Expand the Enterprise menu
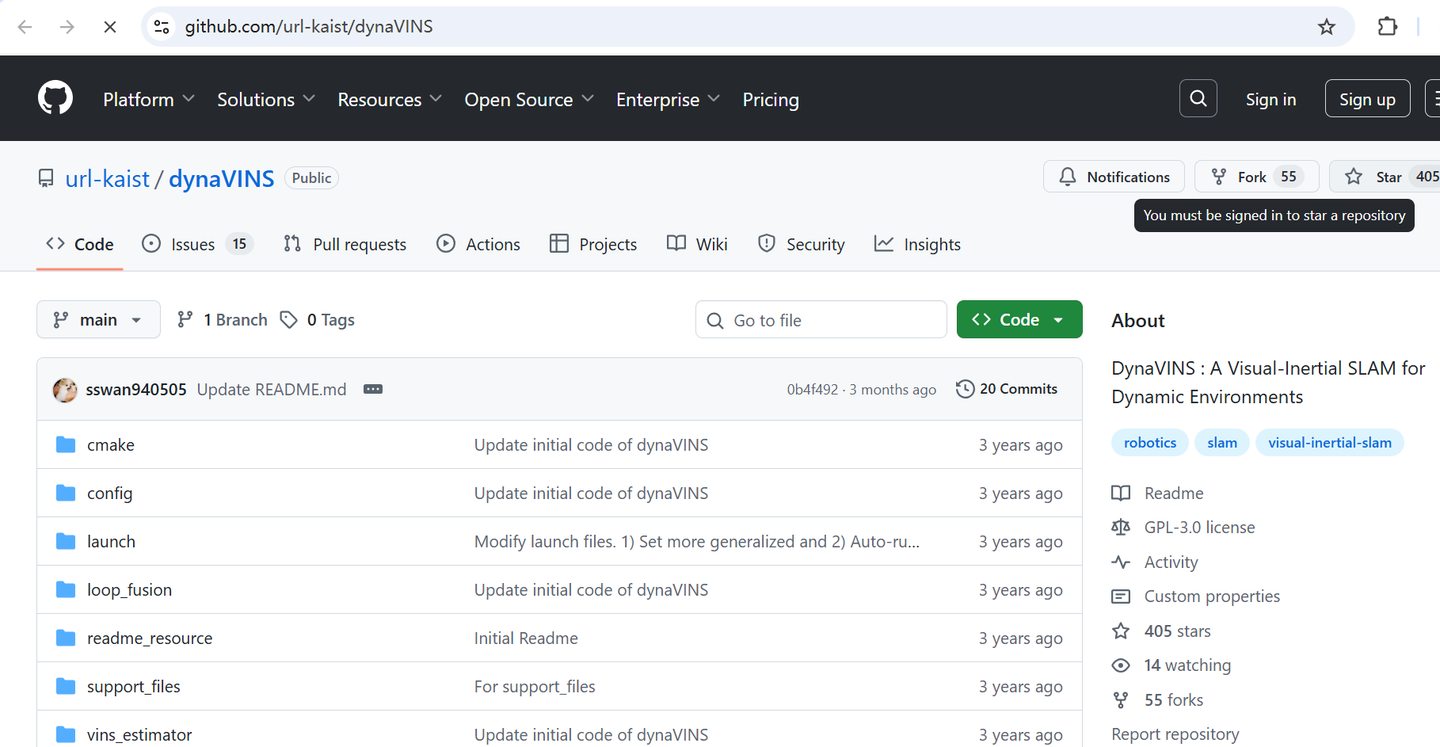The width and height of the screenshot is (1440, 747). click(x=668, y=99)
